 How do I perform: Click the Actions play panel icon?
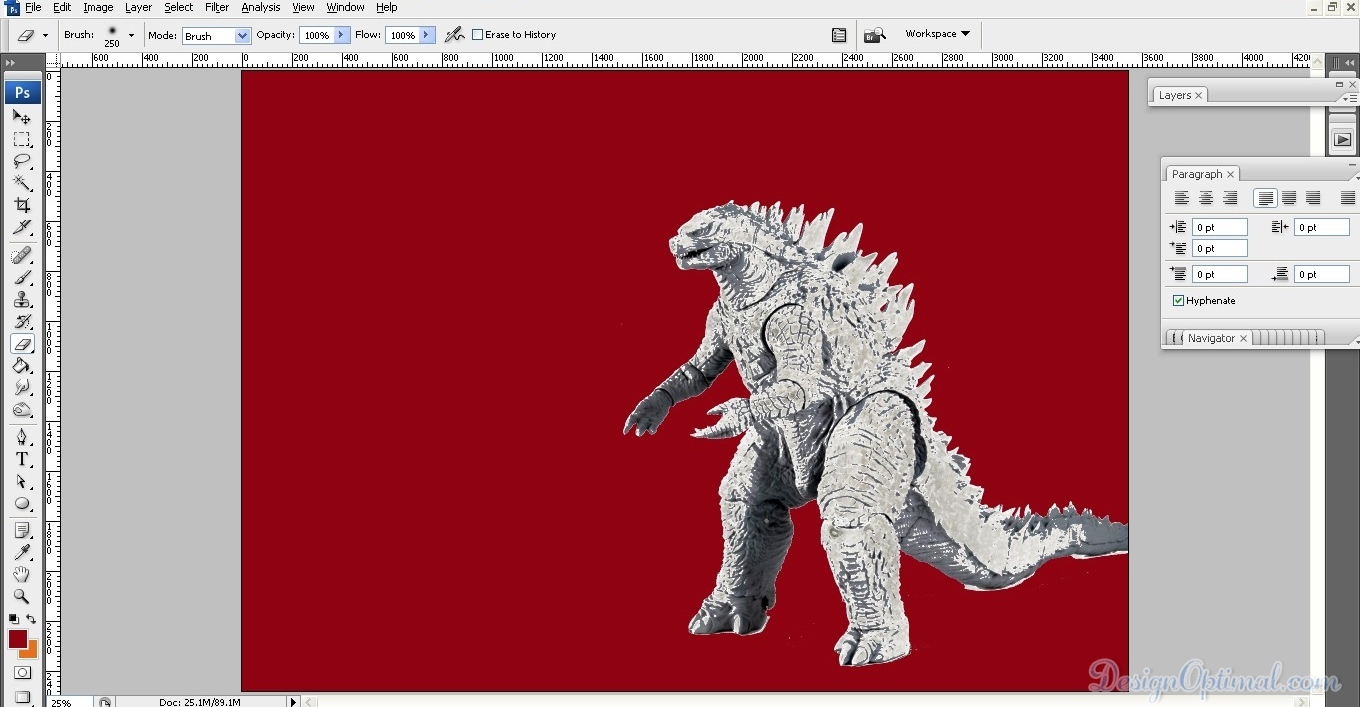tap(1342, 140)
